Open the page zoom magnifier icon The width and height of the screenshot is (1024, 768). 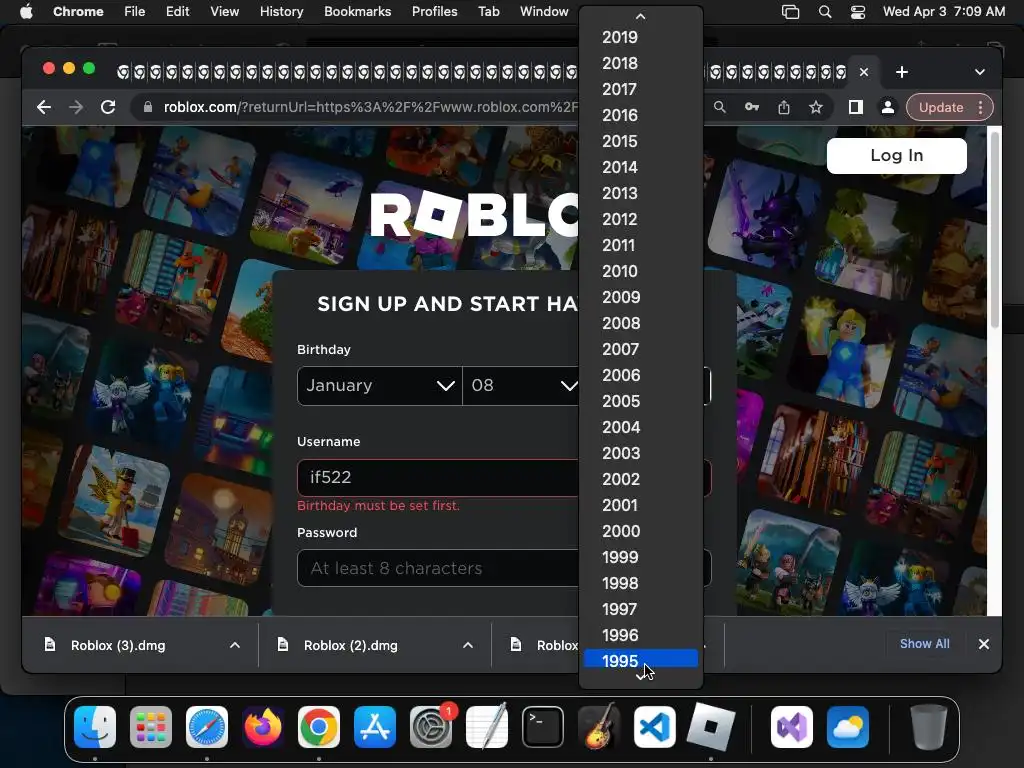(720, 107)
